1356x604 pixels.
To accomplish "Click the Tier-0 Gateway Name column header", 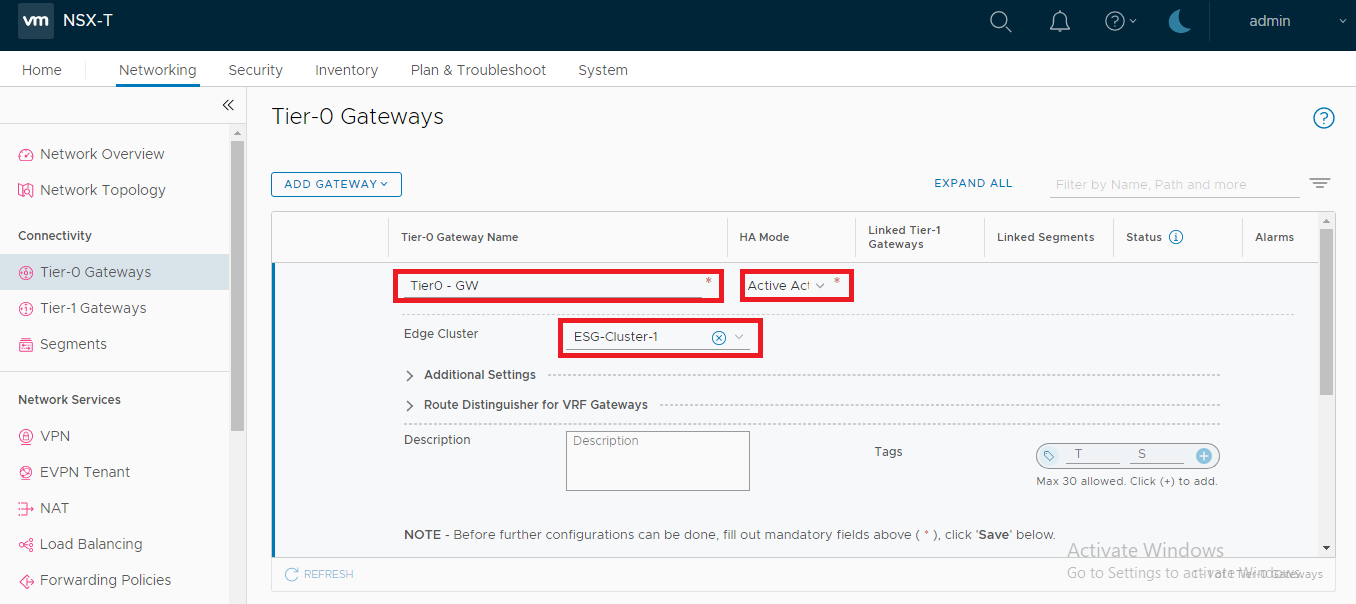I will (x=459, y=237).
